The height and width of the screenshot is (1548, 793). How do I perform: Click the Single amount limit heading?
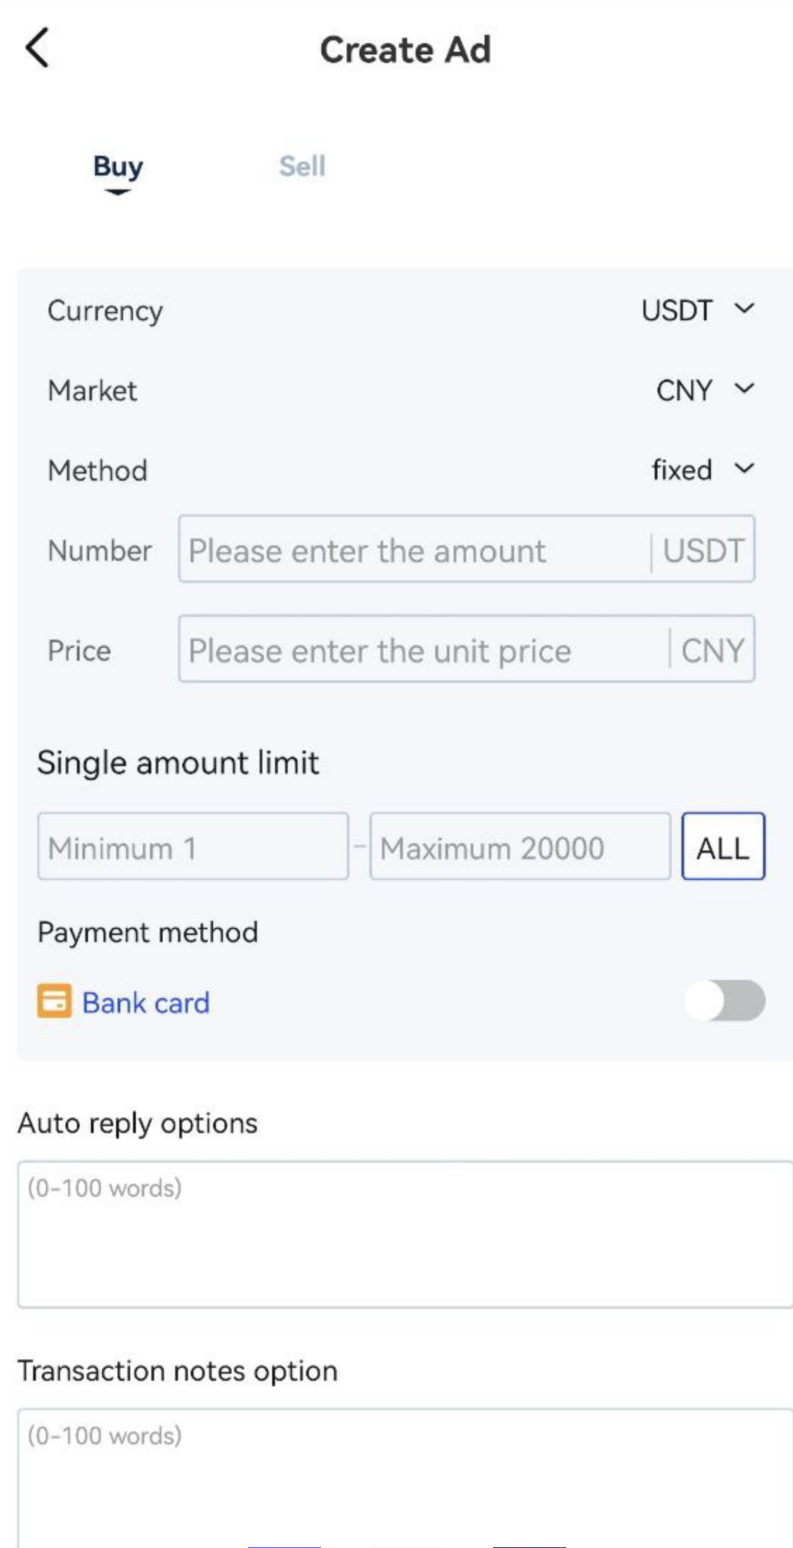178,764
